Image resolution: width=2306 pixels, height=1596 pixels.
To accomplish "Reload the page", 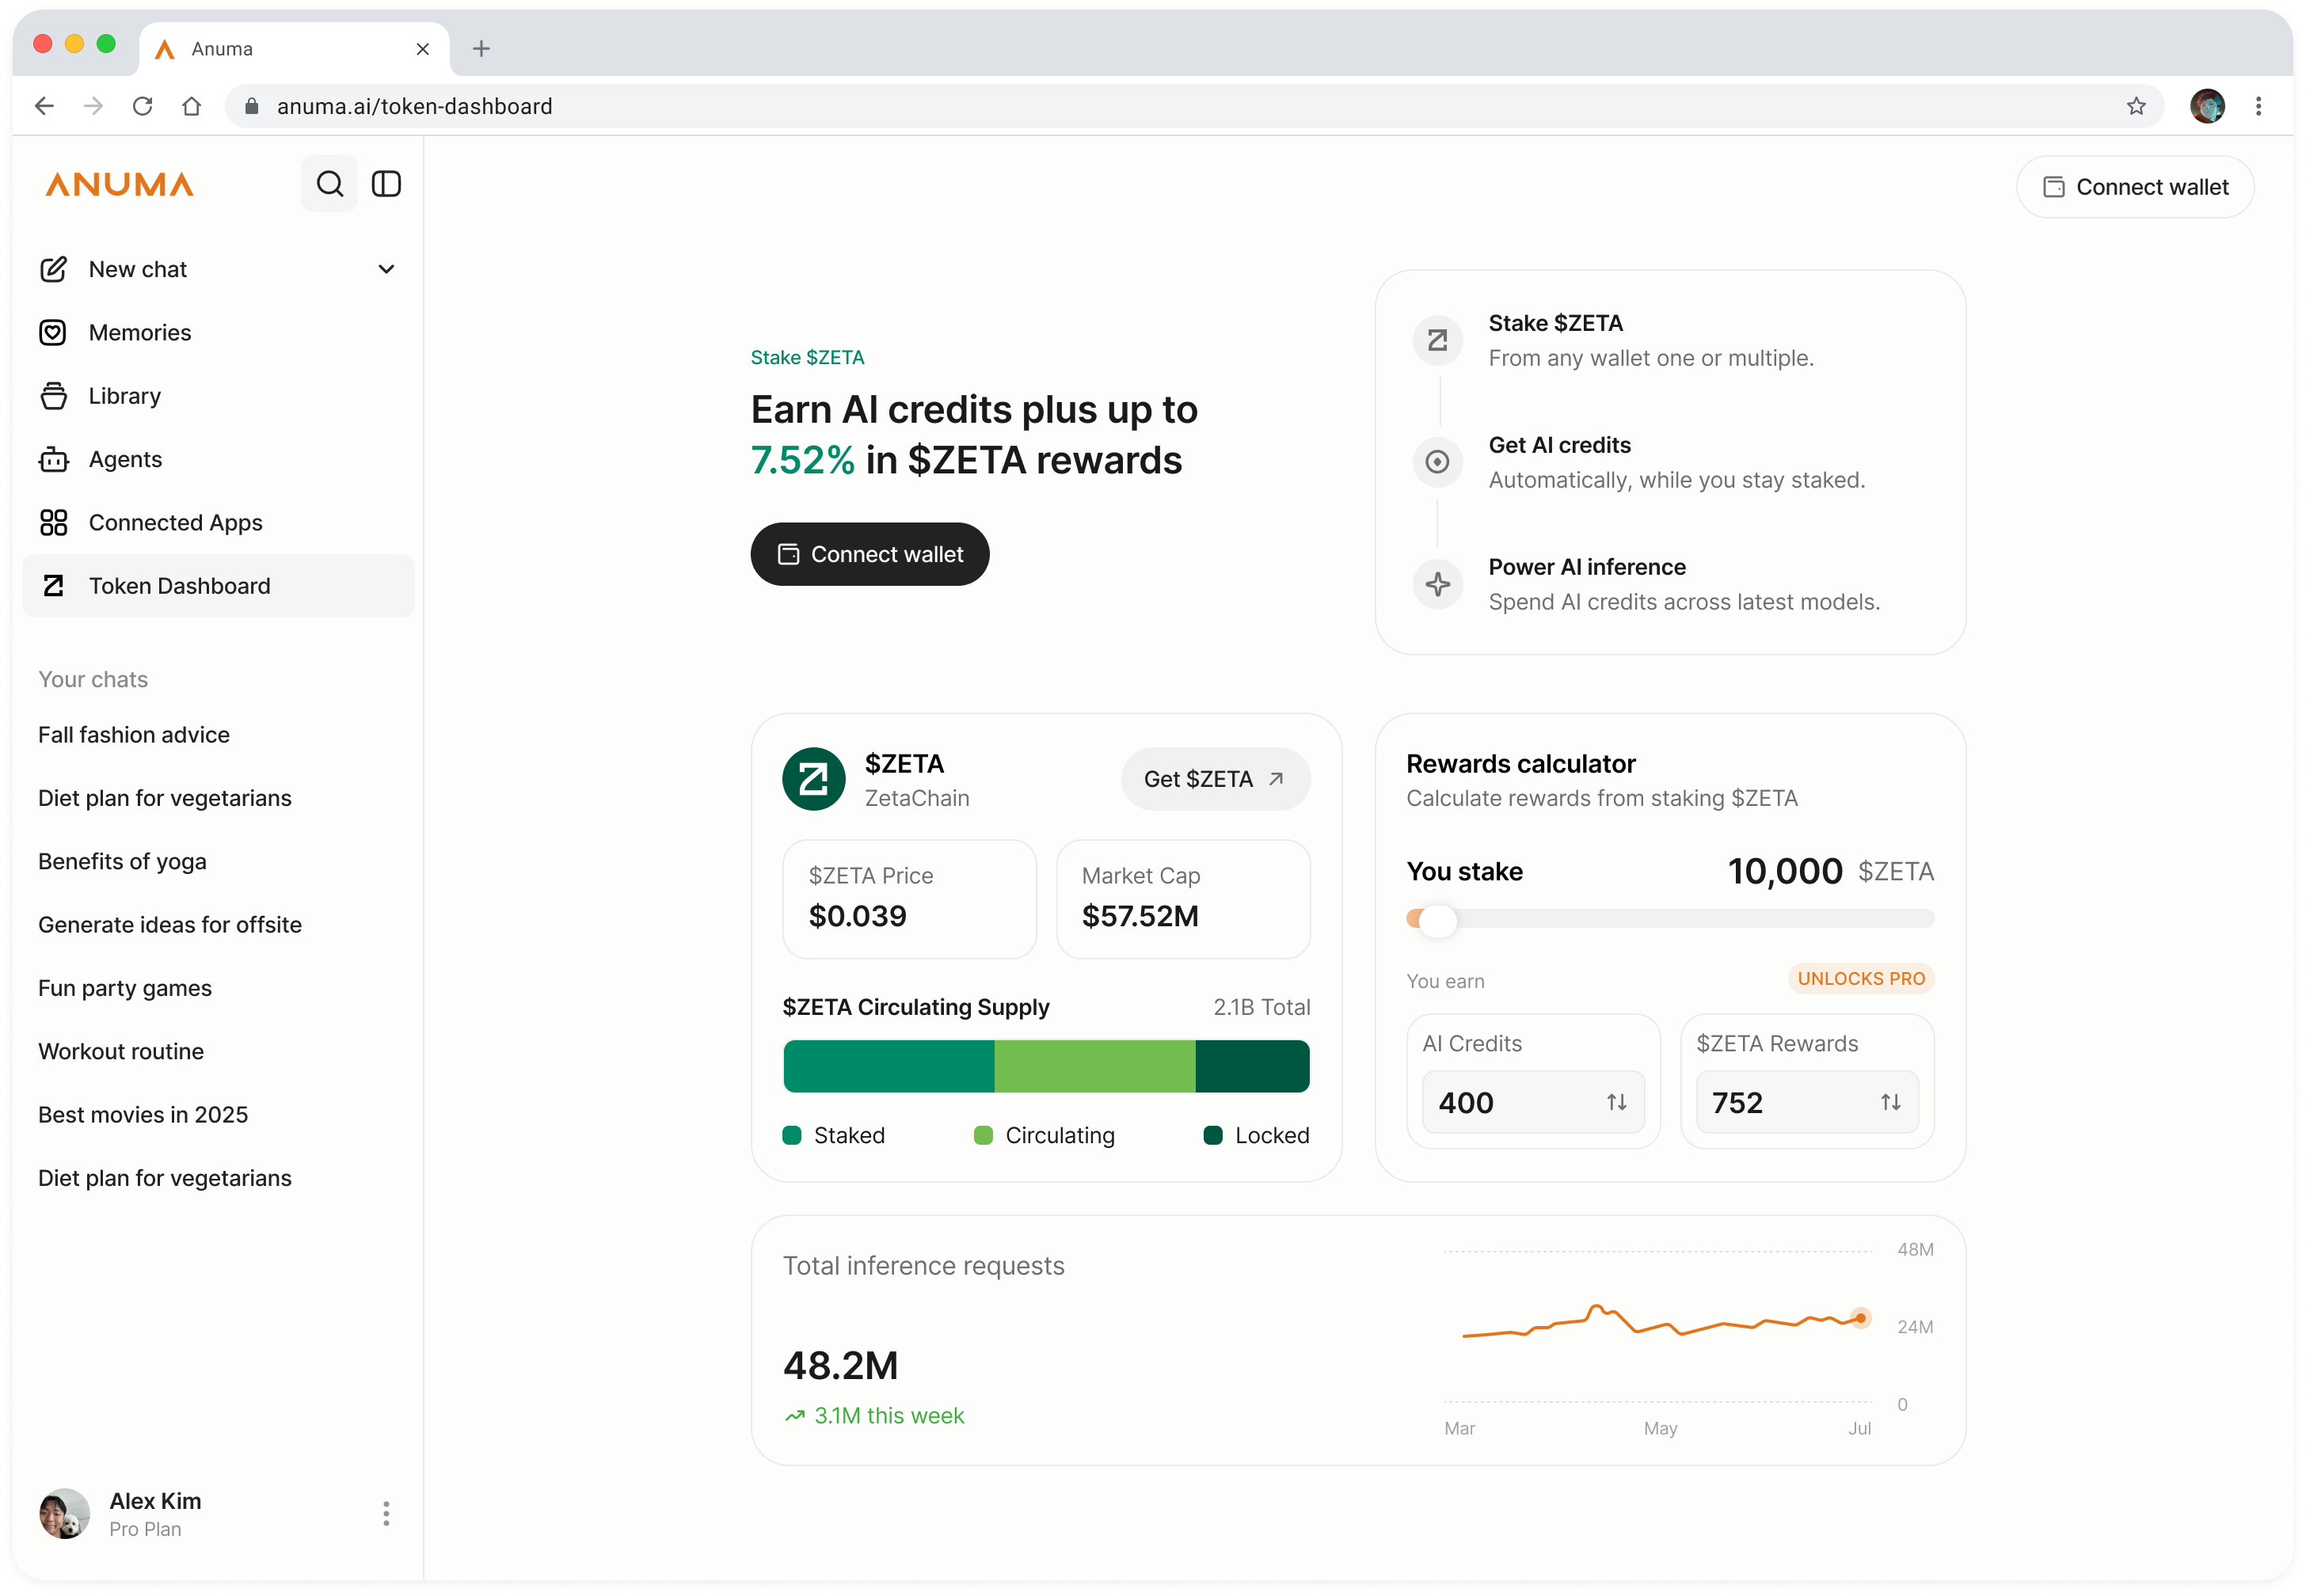I will 142,106.
